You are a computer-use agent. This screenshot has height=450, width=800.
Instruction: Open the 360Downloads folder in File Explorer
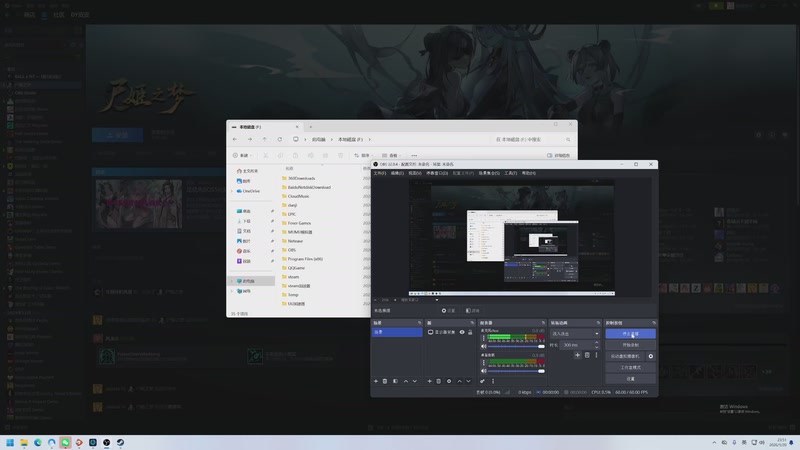tap(301, 178)
